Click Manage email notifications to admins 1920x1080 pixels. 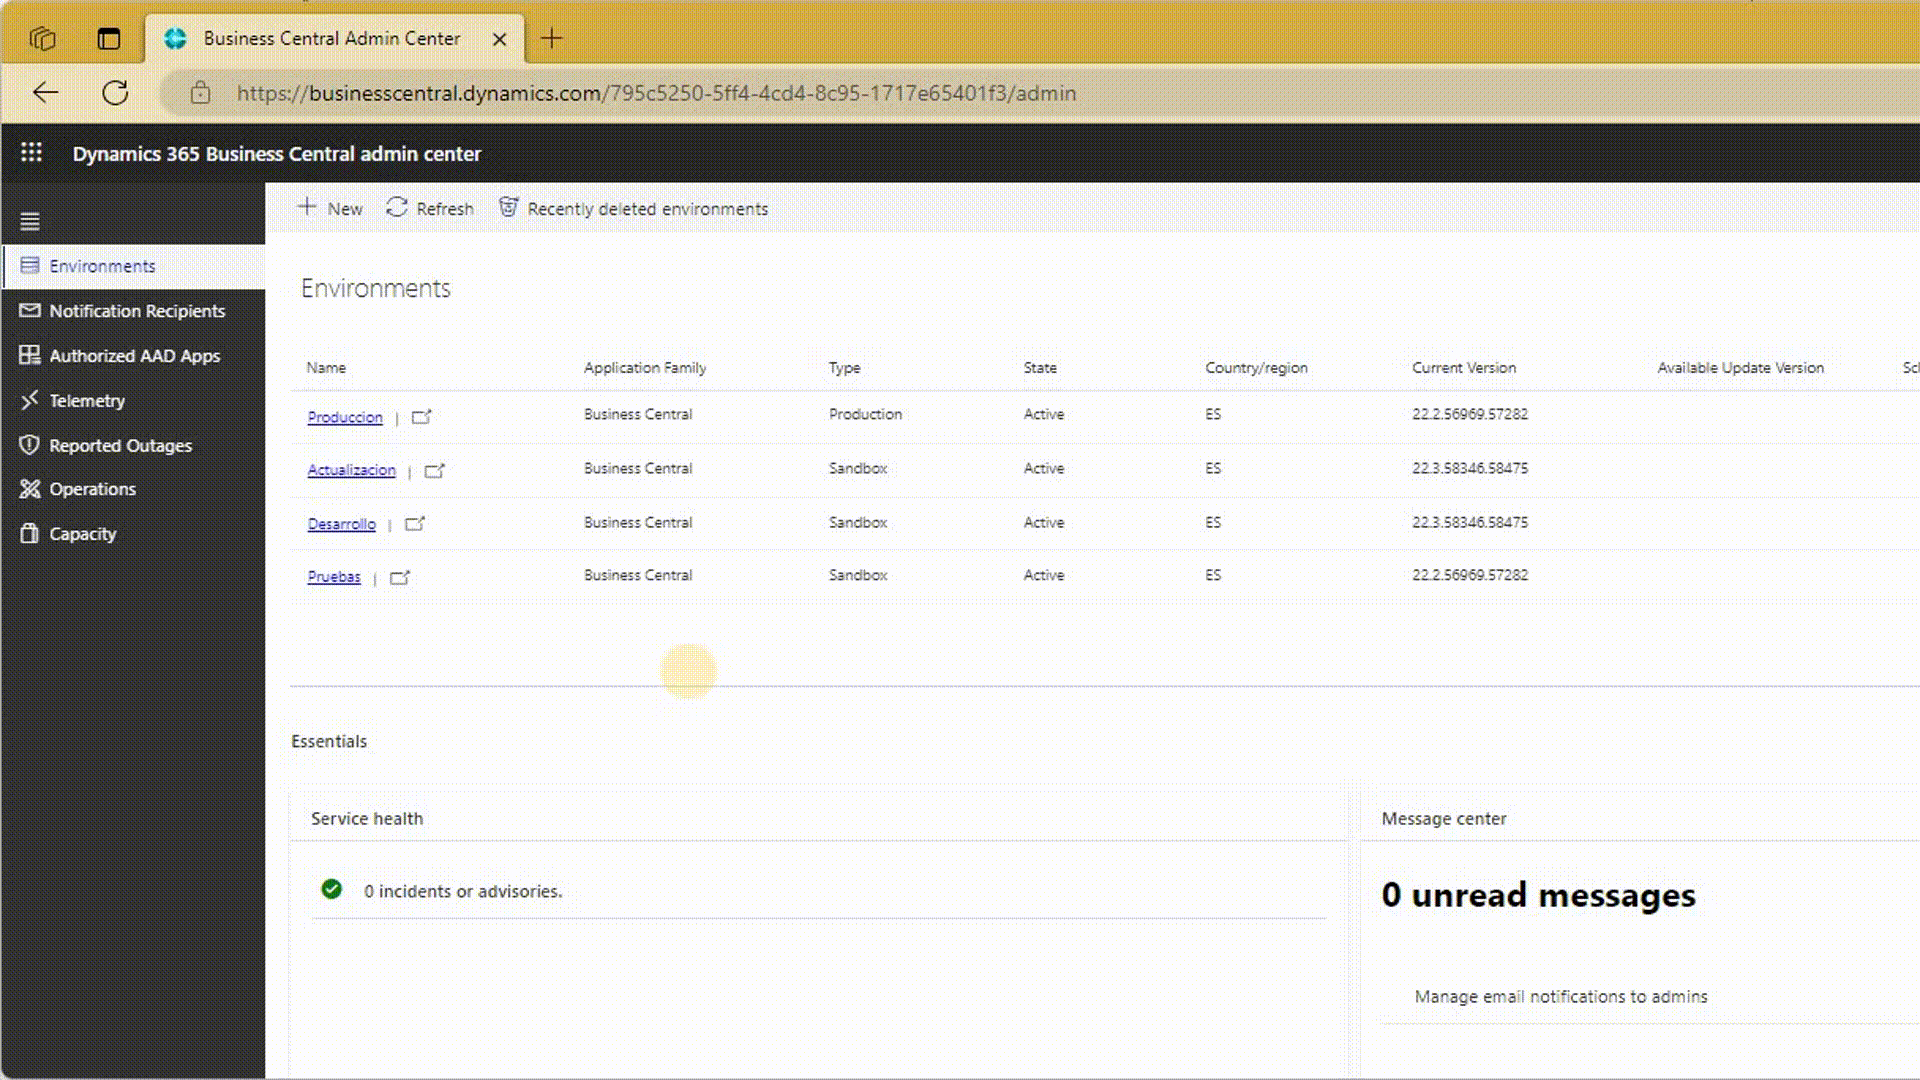[1560, 996]
